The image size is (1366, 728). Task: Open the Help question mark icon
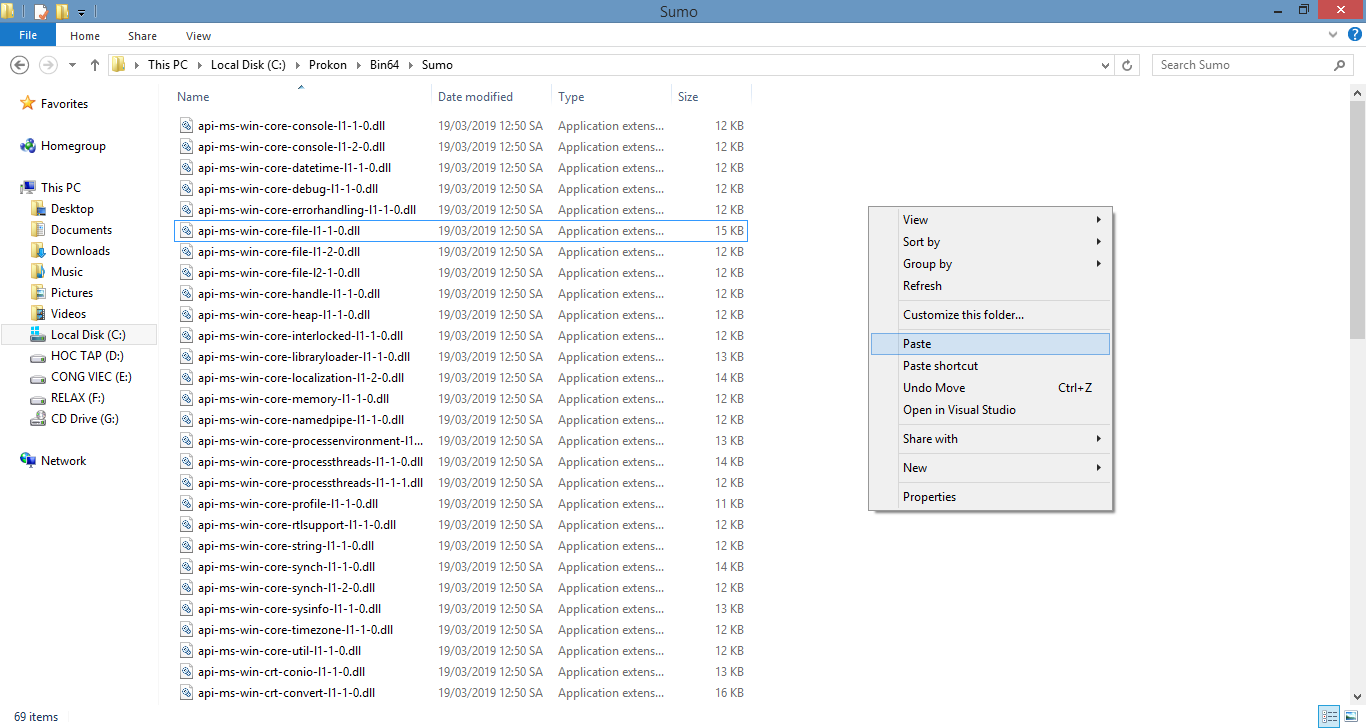1354,35
